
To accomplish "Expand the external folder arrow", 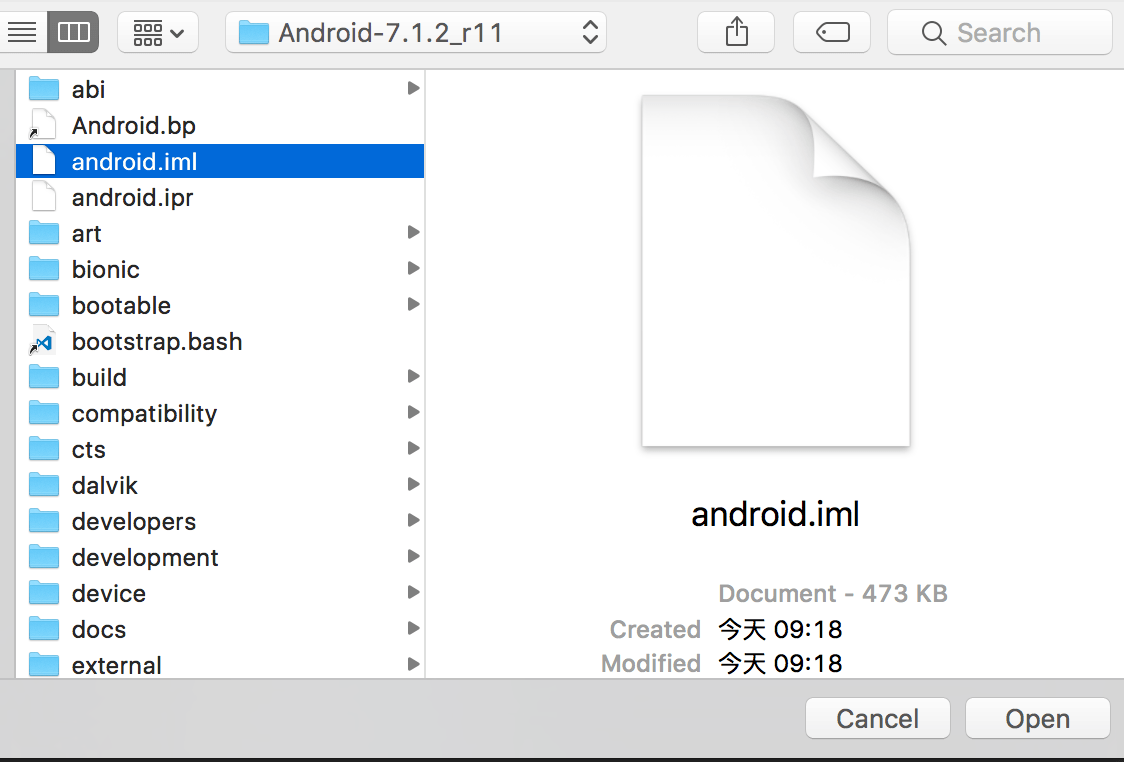I will [x=413, y=665].
